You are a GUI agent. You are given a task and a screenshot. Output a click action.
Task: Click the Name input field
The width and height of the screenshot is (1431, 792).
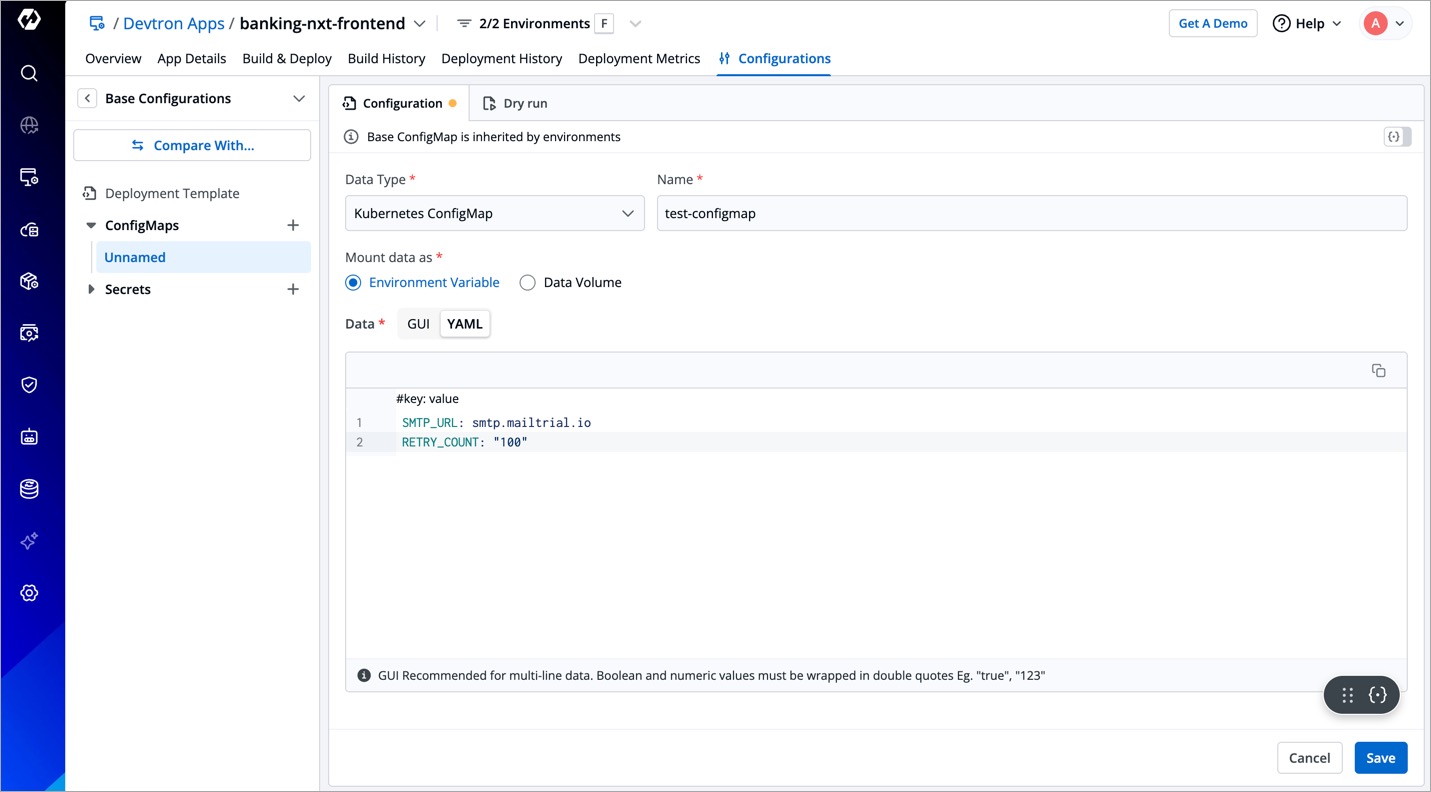tap(1031, 213)
